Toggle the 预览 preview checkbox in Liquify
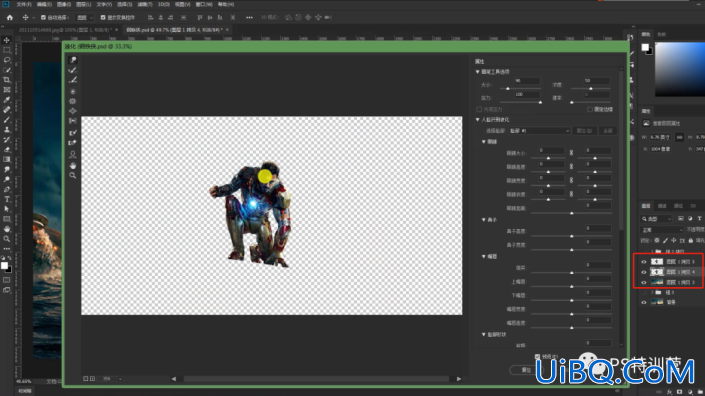This screenshot has width=705, height=396. click(537, 356)
